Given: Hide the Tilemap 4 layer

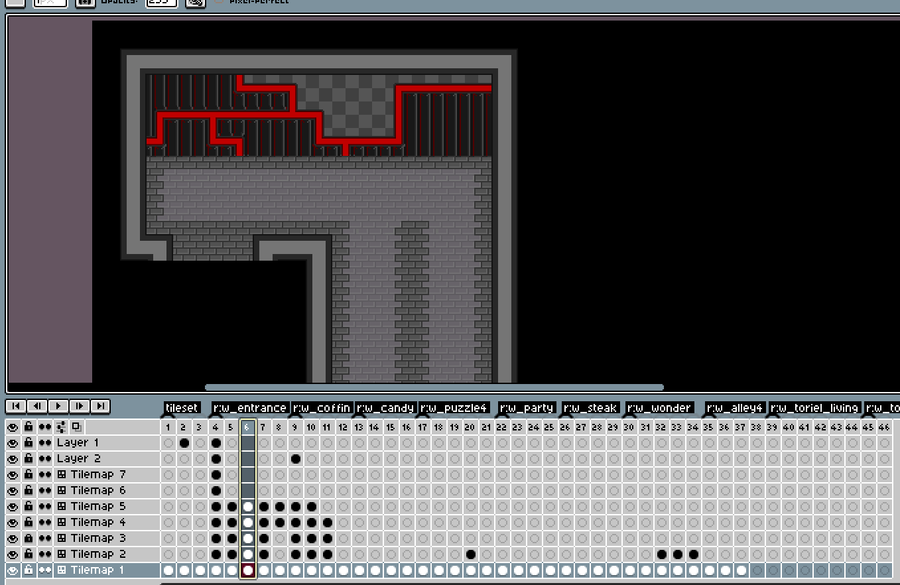Looking at the screenshot, I should [x=12, y=522].
